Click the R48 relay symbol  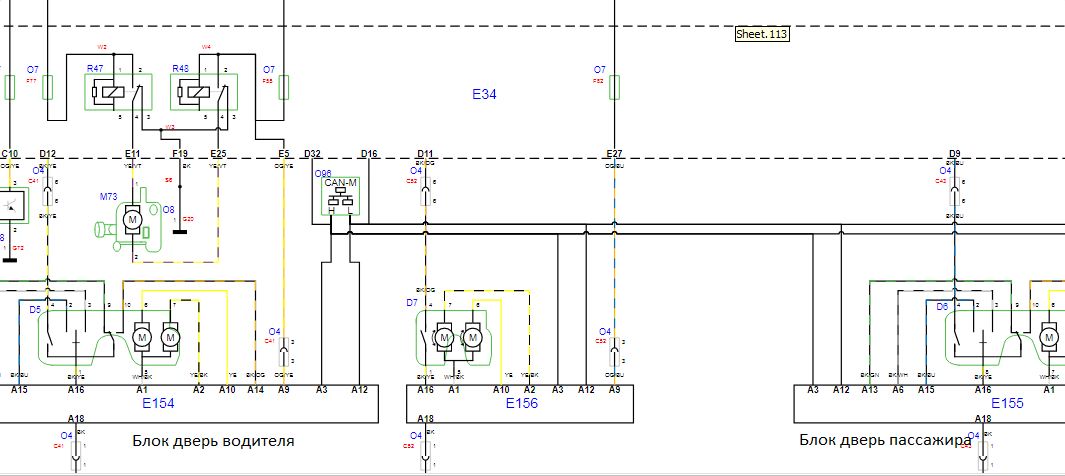point(204,92)
